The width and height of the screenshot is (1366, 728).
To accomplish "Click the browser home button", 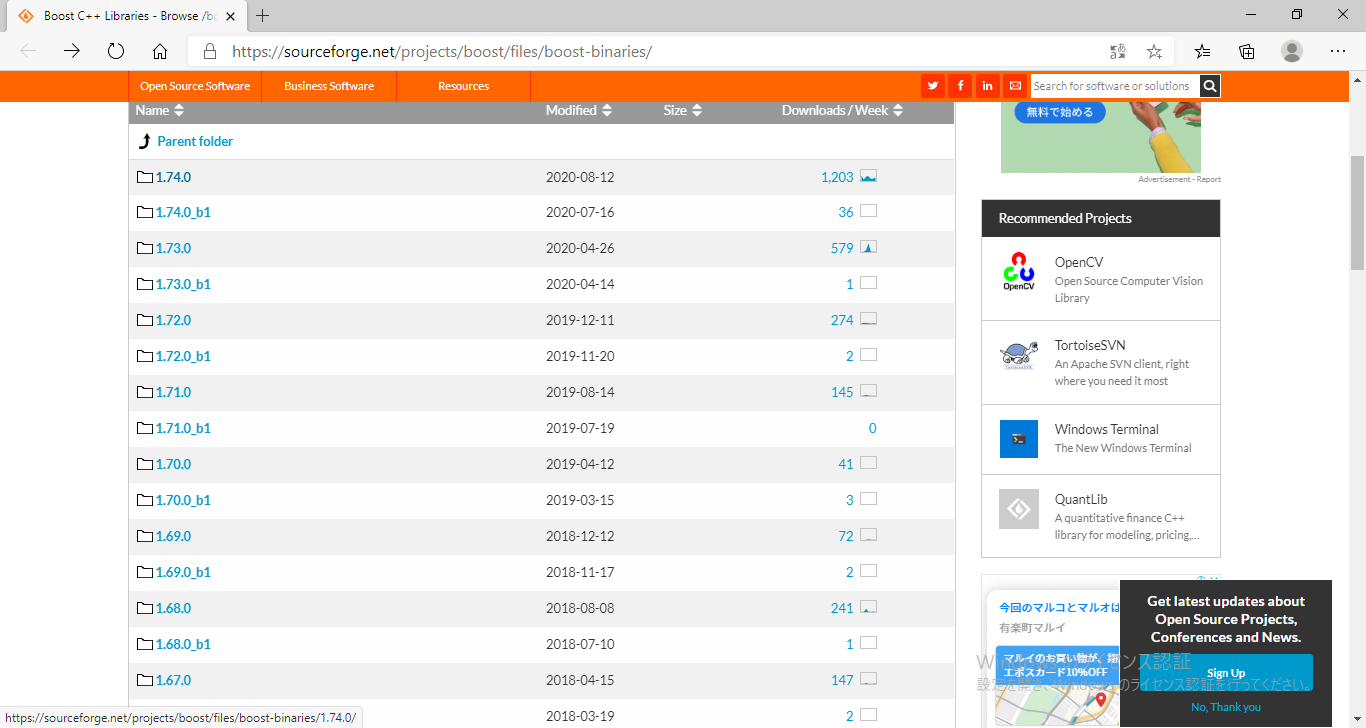I will click(160, 52).
